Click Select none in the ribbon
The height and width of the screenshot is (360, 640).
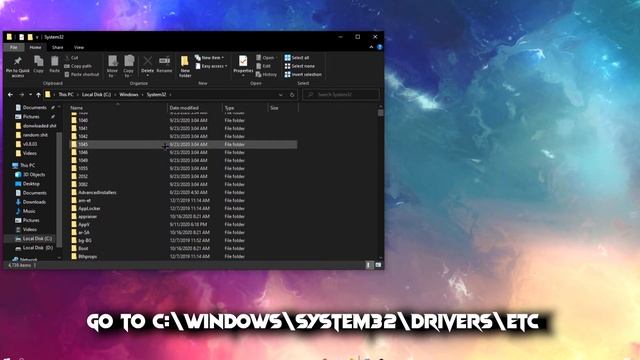tap(300, 66)
